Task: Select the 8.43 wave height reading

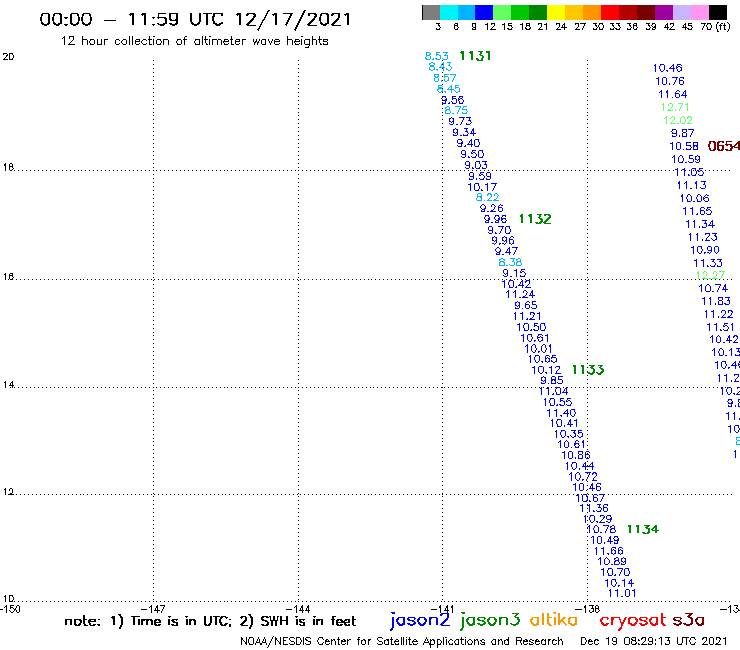Action: click(x=440, y=67)
